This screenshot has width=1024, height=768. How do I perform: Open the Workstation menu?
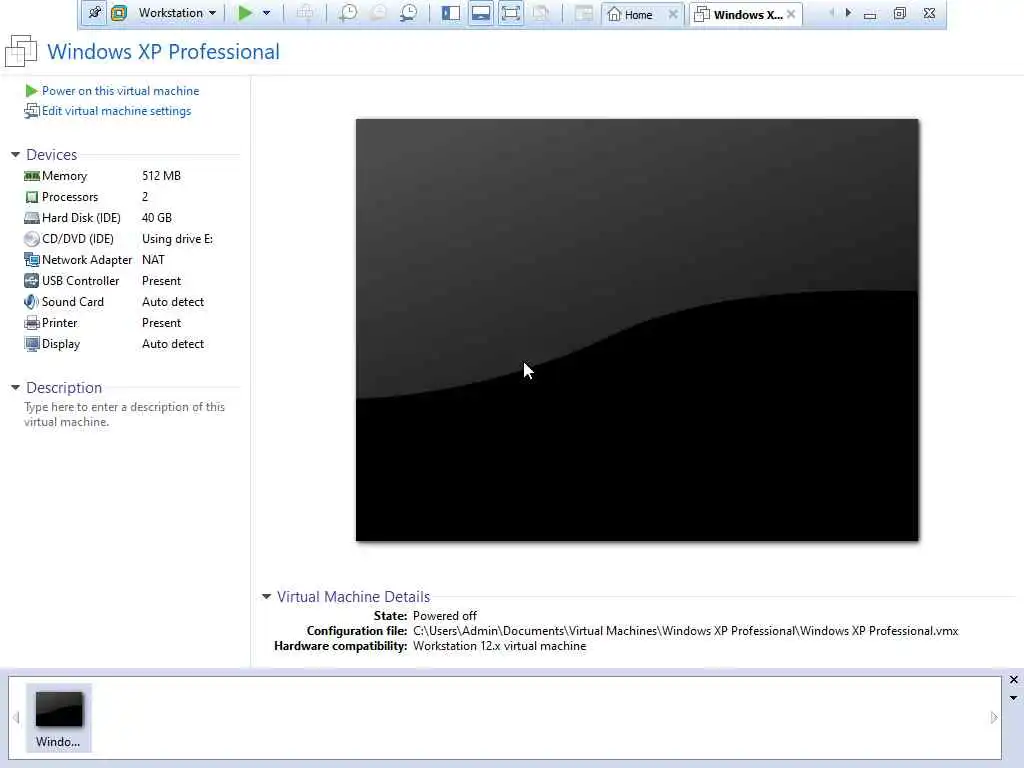[176, 13]
